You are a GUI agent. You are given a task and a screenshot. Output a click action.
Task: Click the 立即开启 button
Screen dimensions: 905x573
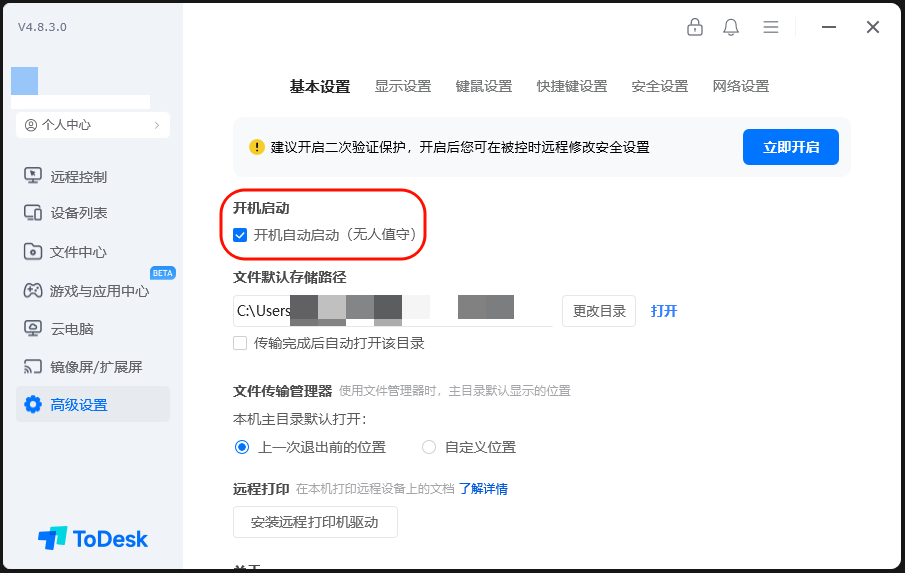[791, 147]
